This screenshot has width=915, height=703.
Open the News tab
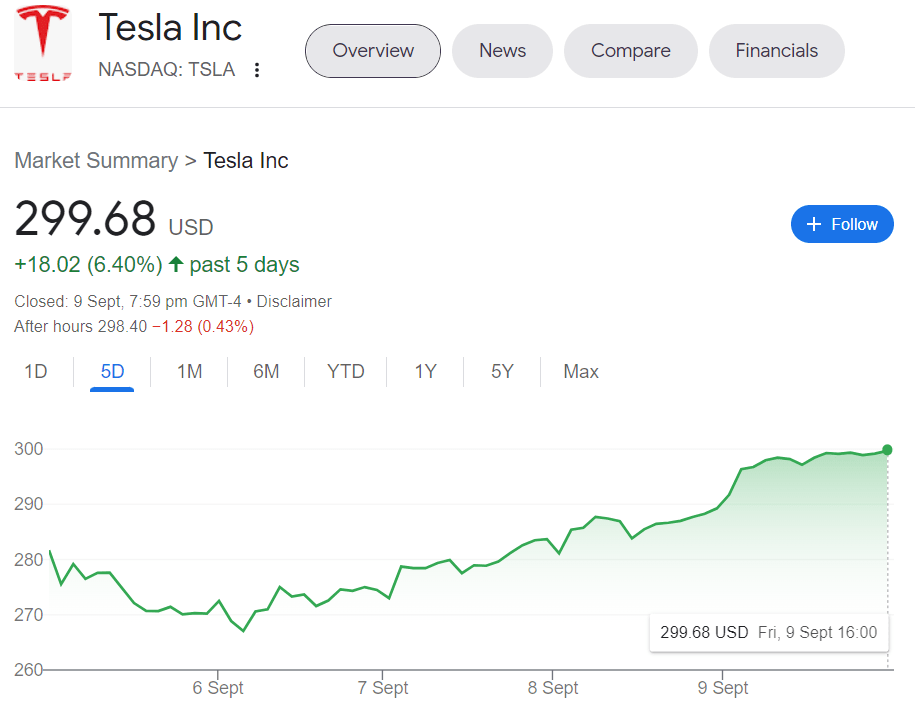coord(502,51)
